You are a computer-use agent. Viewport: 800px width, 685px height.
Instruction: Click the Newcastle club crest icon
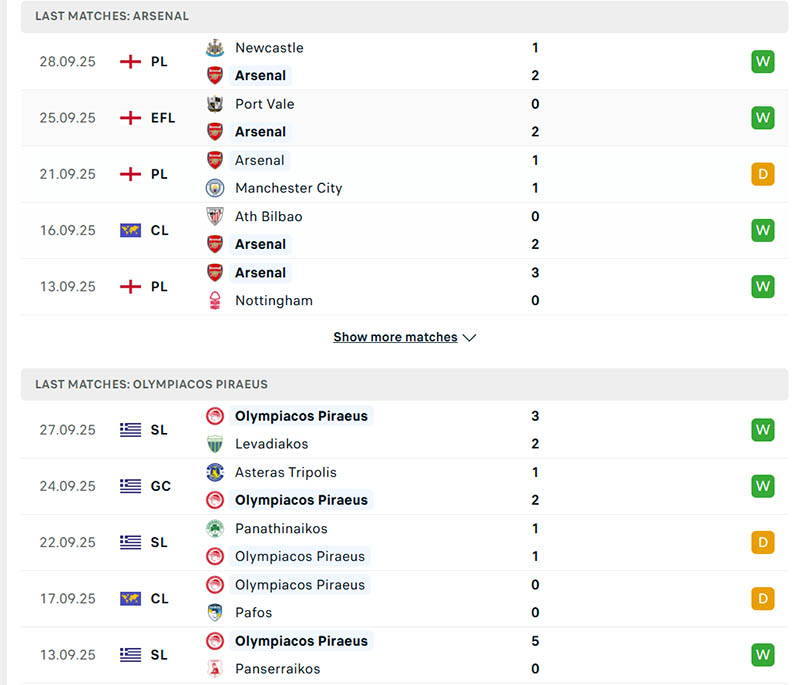pos(215,48)
